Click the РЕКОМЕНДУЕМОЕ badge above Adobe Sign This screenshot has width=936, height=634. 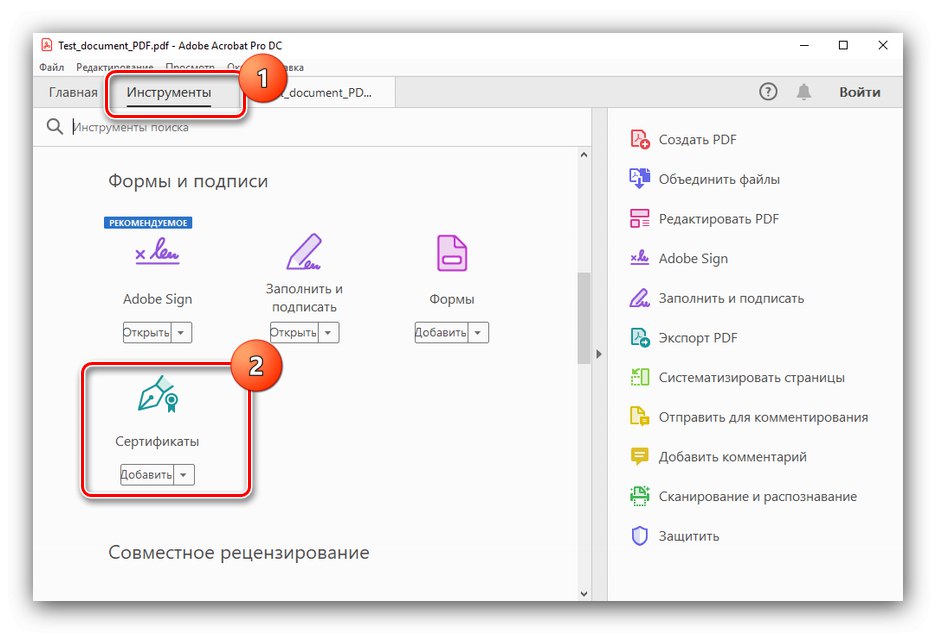148,223
